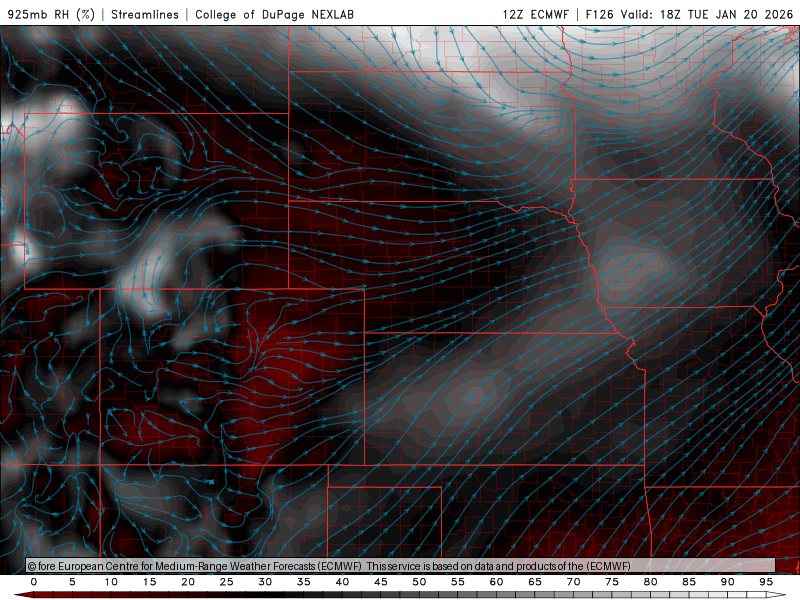Click the "0" label on the color scale
This screenshot has width=800, height=600.
pyautogui.click(x=34, y=582)
